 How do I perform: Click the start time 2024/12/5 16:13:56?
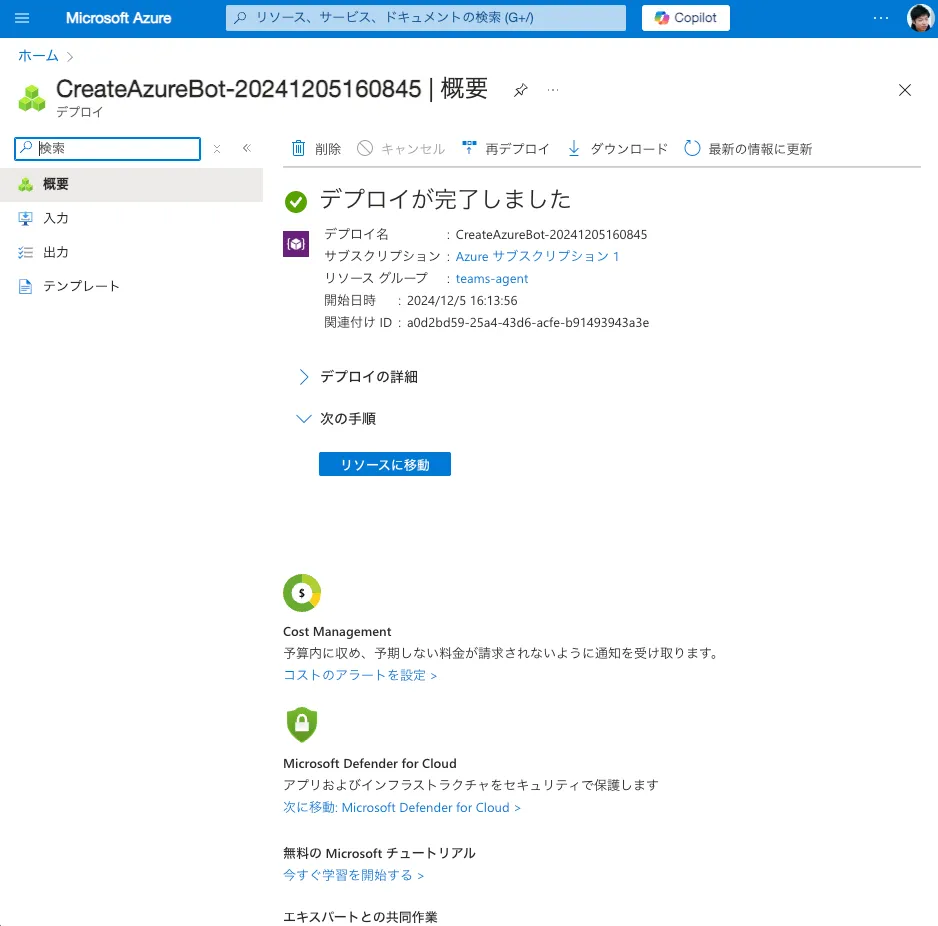(462, 301)
